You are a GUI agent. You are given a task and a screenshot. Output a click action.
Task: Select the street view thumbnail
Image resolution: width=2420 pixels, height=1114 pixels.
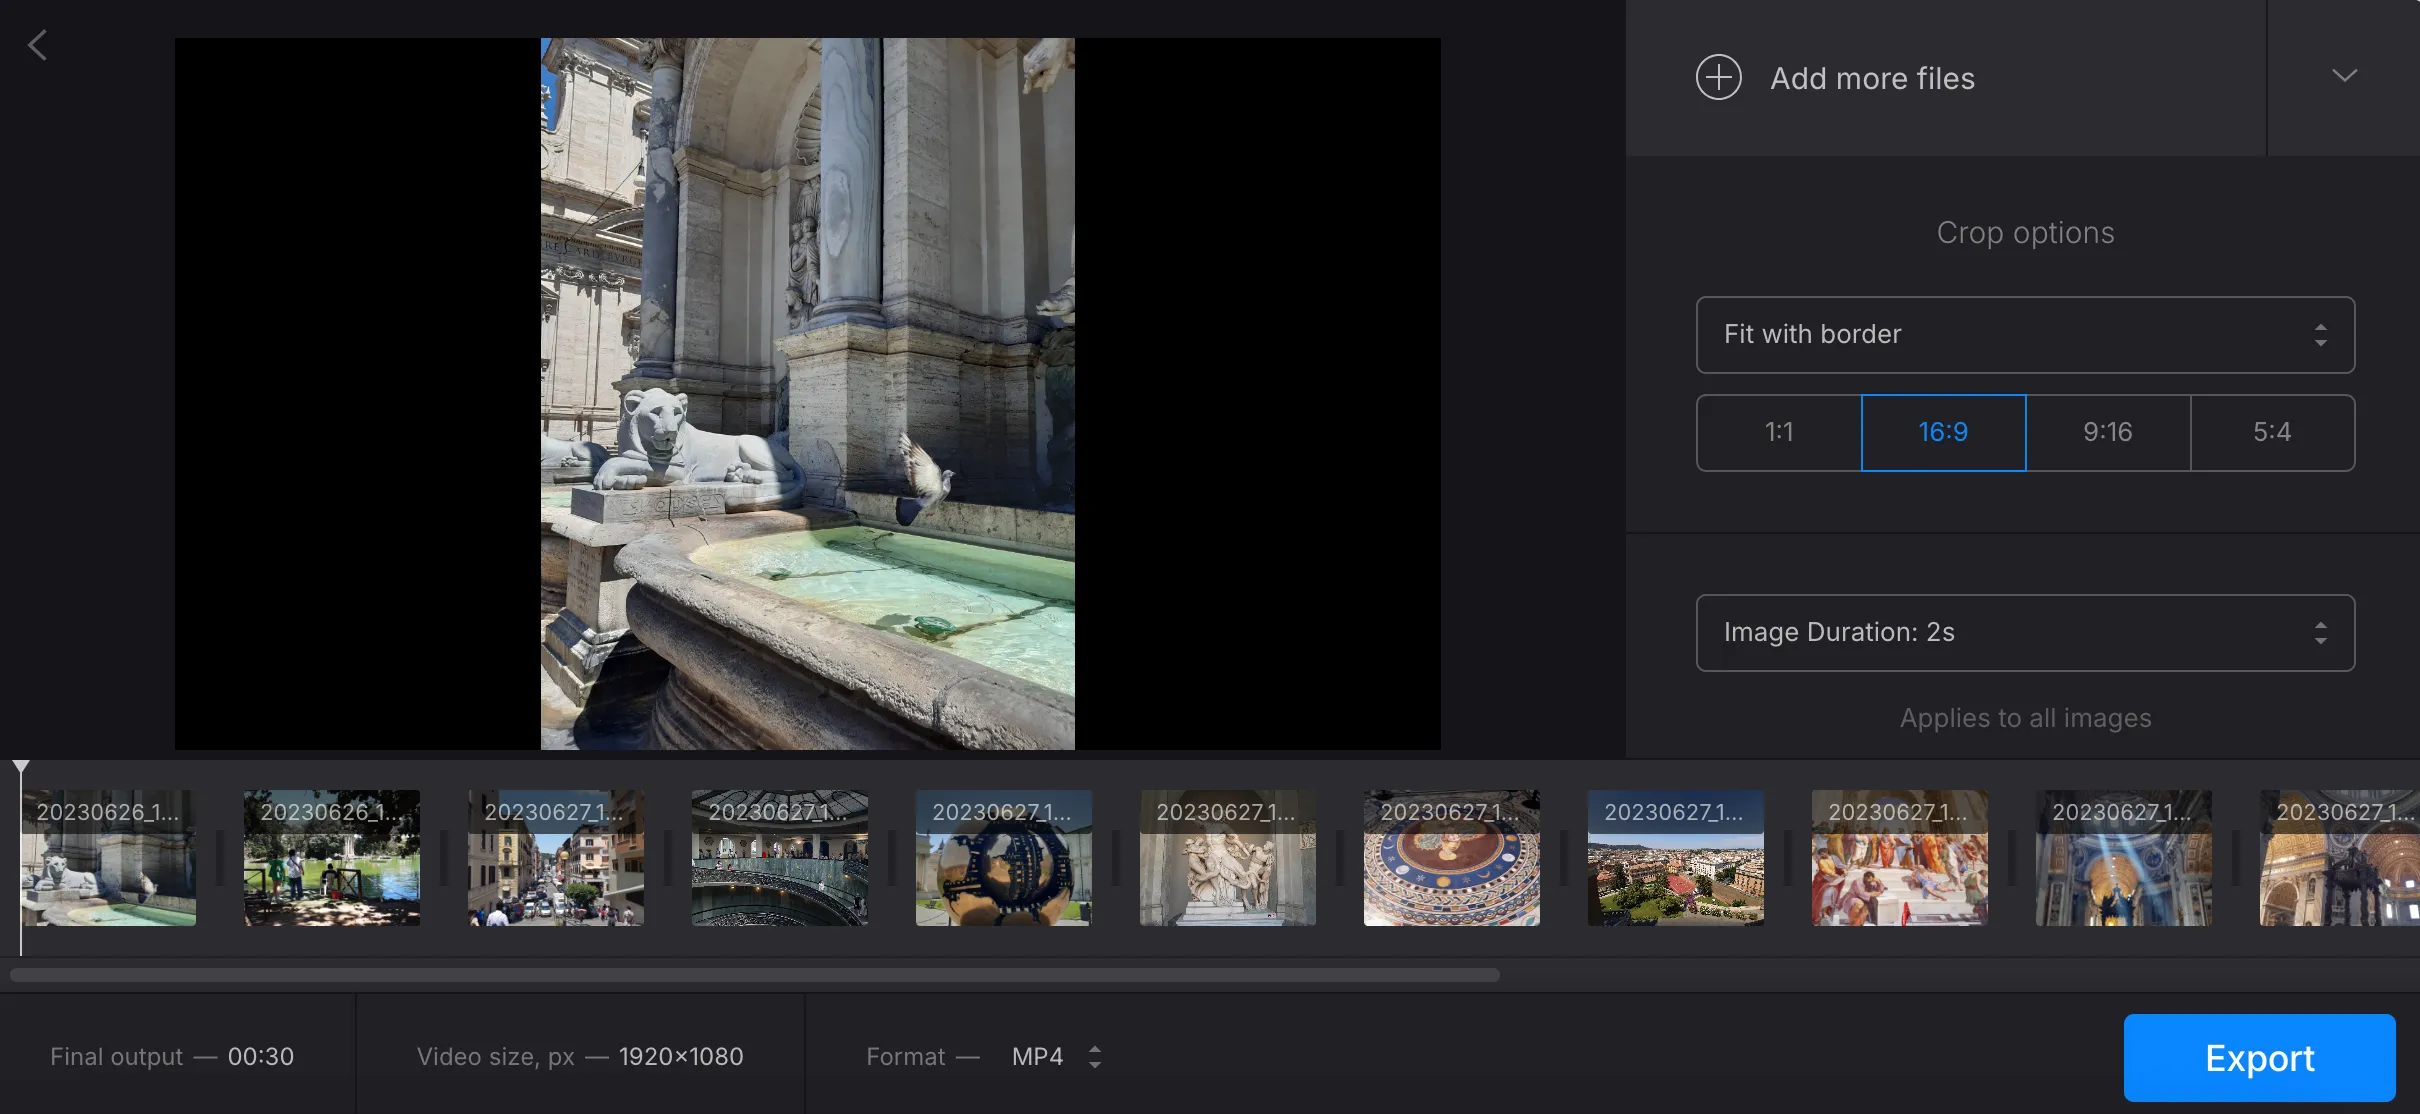tap(556, 860)
